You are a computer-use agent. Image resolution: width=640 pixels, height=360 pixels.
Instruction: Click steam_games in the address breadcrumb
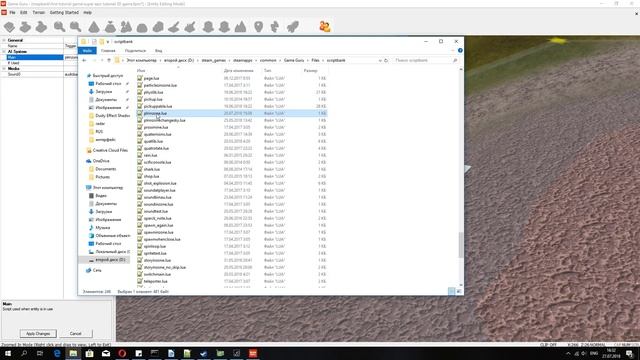[x=213, y=60]
